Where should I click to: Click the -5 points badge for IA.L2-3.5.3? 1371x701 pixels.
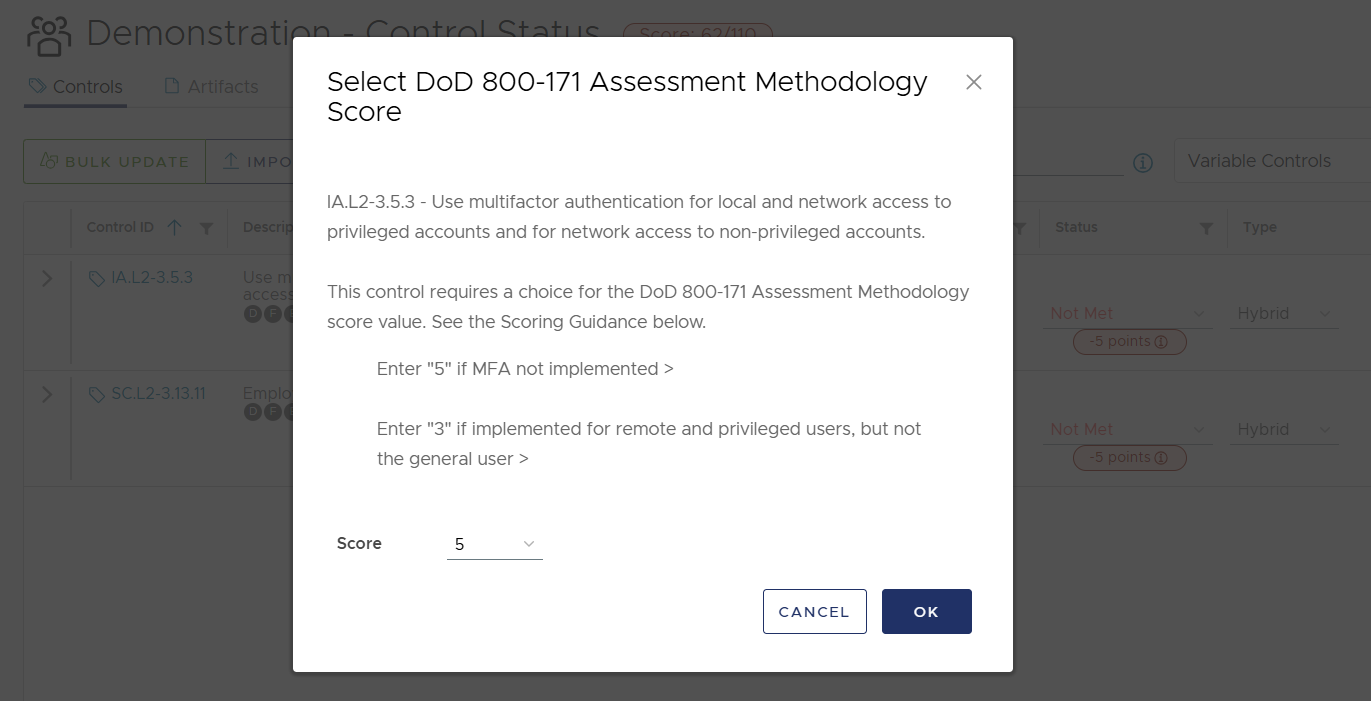pos(1129,342)
